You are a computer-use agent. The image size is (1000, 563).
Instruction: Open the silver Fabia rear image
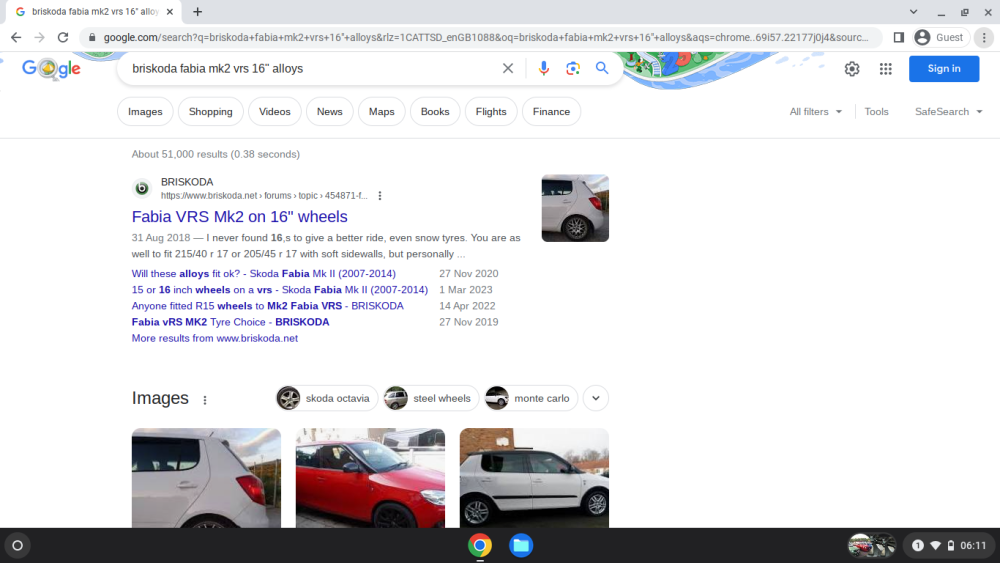206,478
